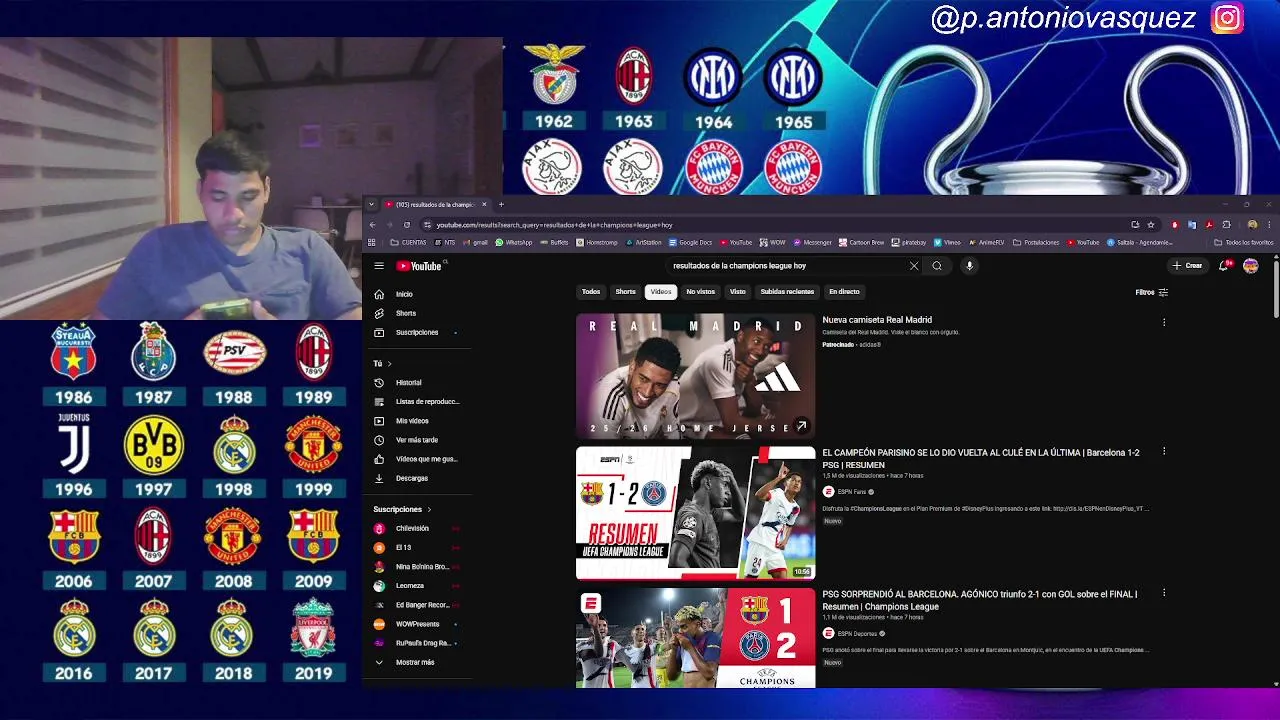Select the En directo chip
The height and width of the screenshot is (720, 1280).
point(844,292)
